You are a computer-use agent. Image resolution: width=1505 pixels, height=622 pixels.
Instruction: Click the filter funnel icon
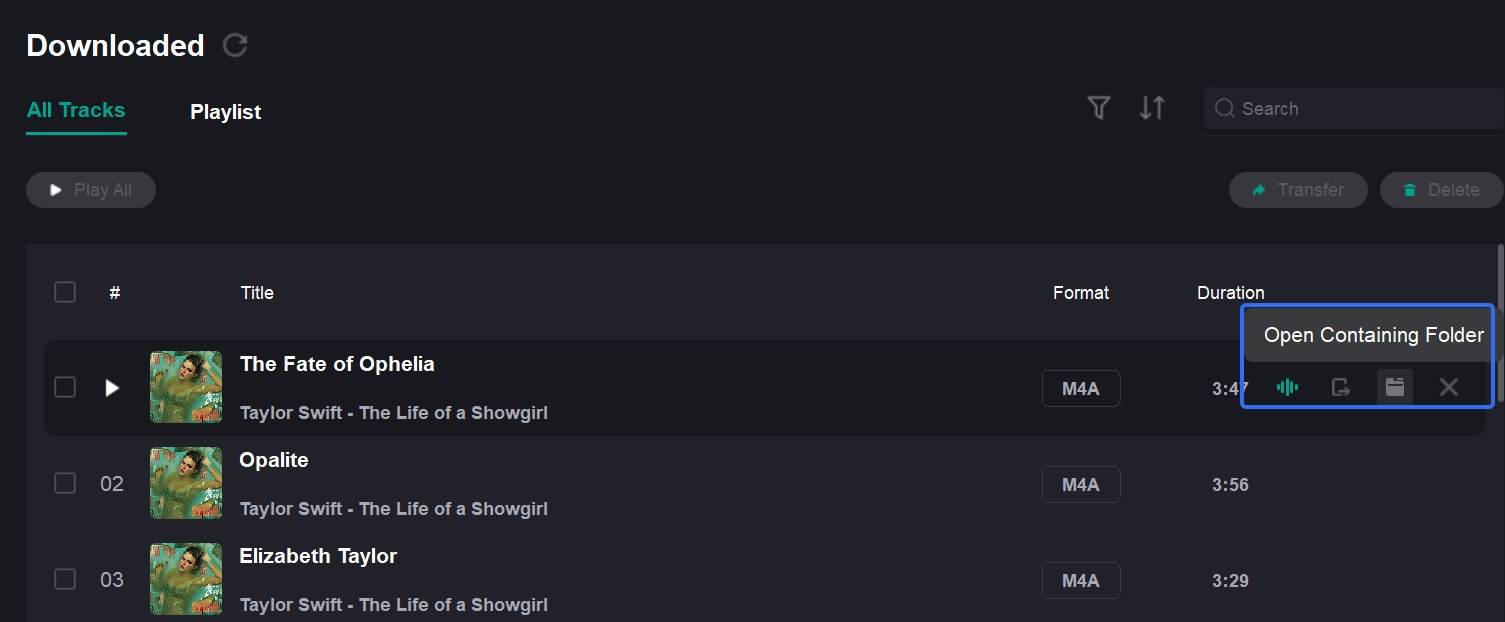(x=1098, y=107)
